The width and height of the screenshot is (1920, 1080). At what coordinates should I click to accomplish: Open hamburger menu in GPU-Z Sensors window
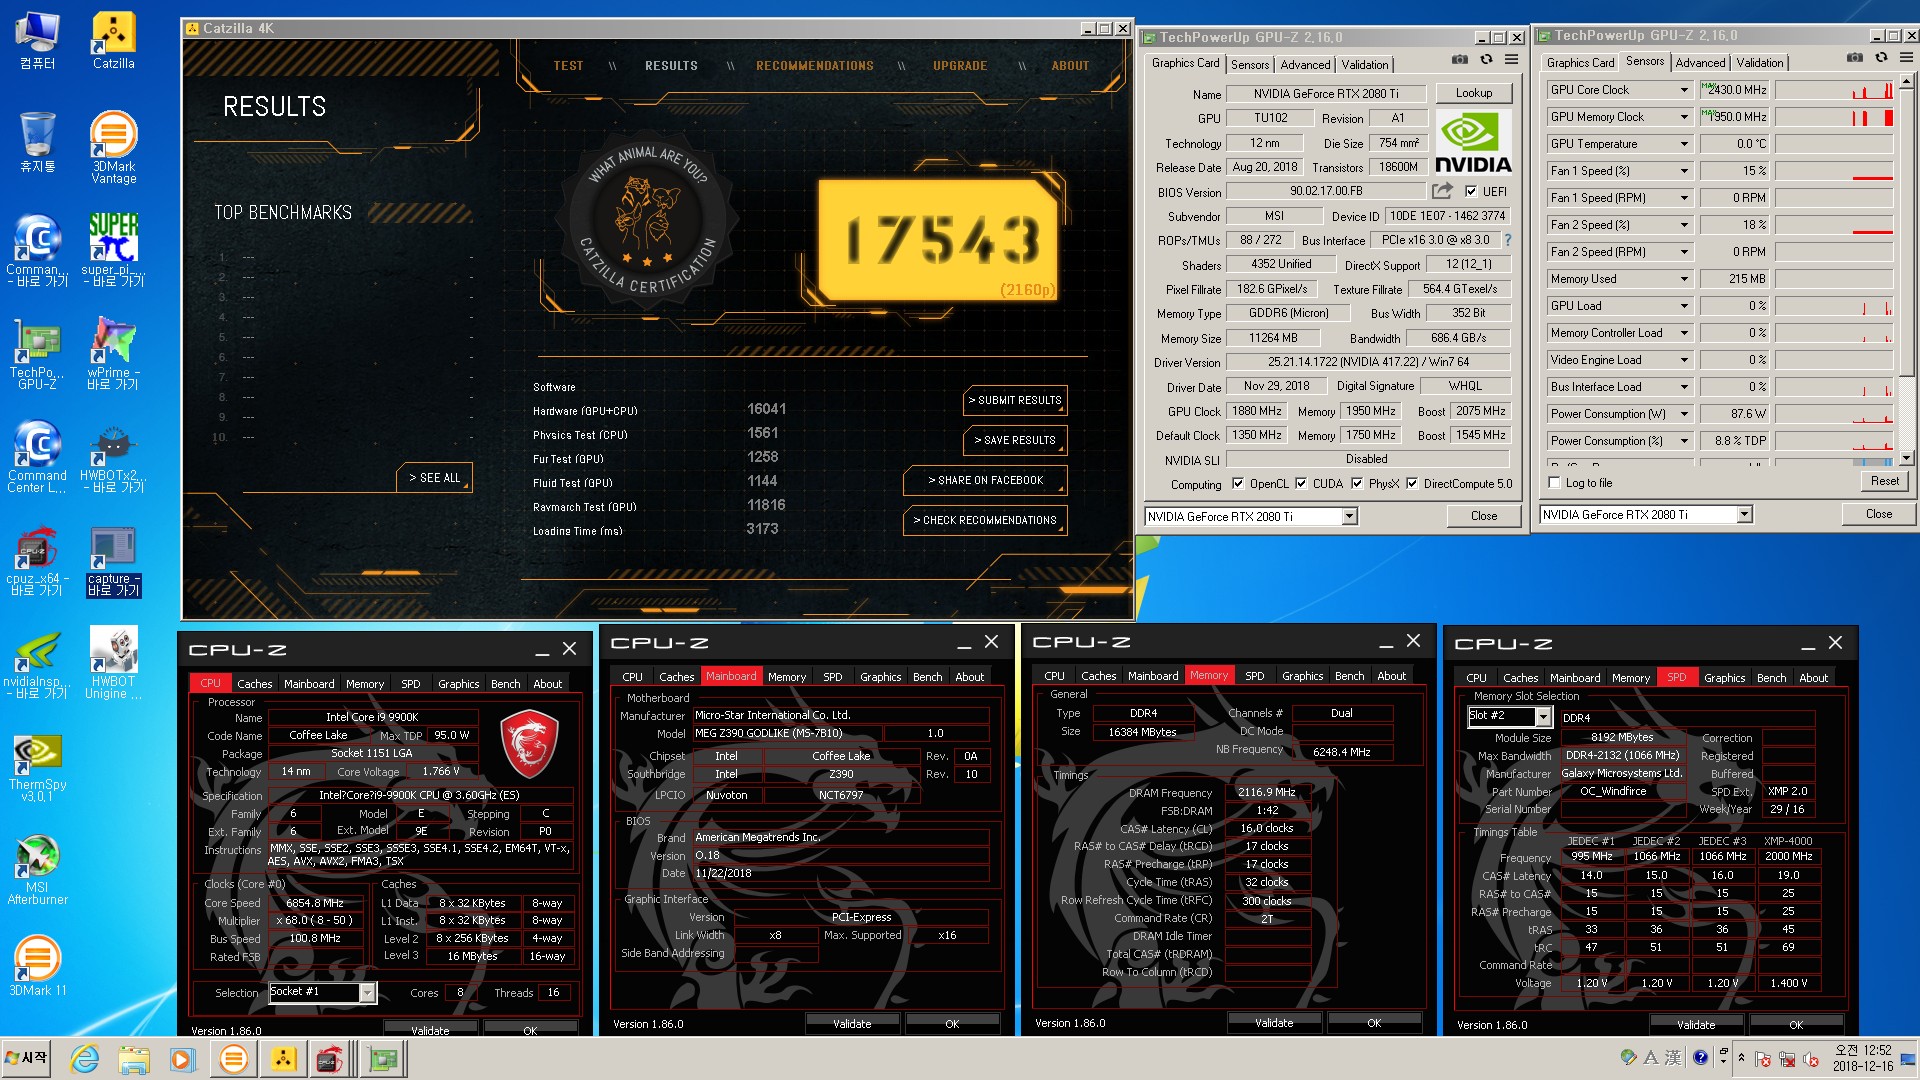[1906, 58]
